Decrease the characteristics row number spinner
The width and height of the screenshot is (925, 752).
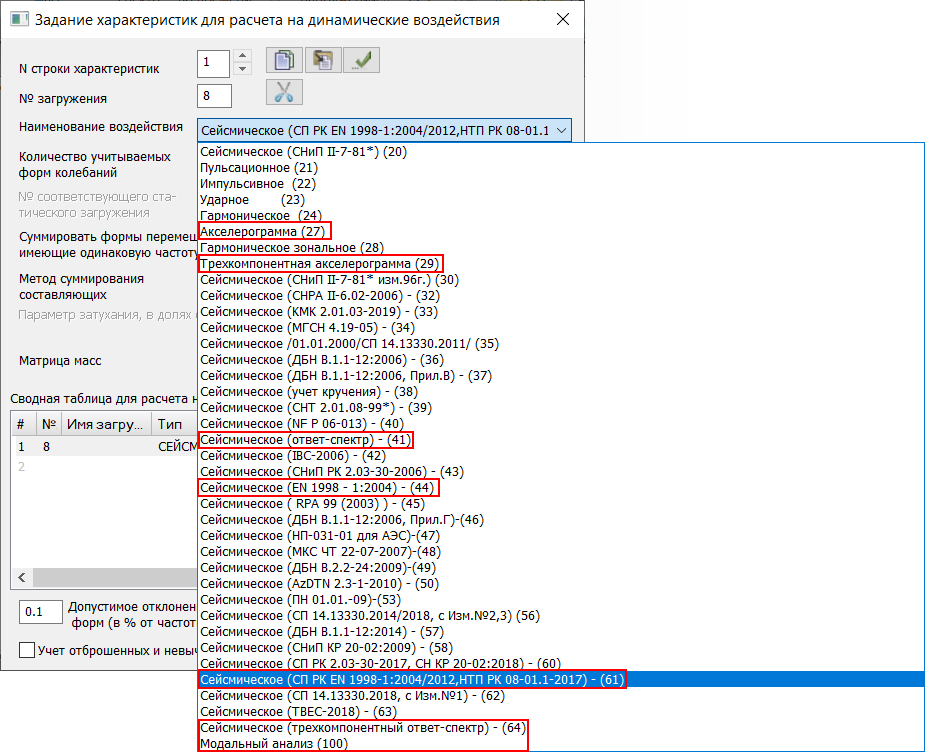(241, 70)
